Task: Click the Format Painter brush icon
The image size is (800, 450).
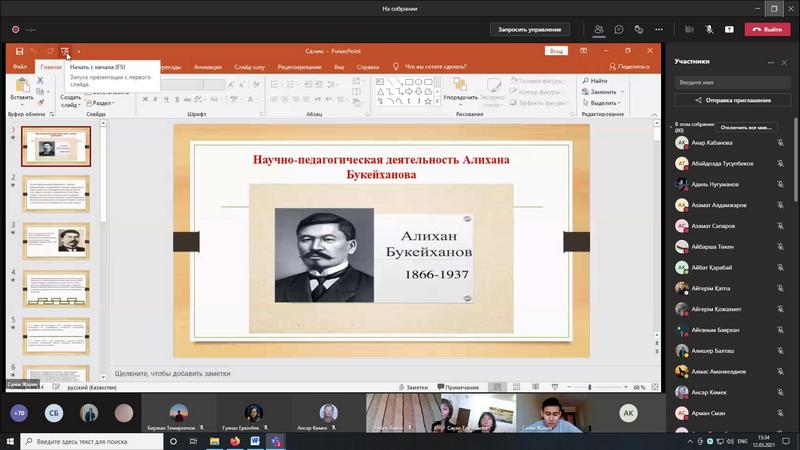Action: [x=40, y=103]
